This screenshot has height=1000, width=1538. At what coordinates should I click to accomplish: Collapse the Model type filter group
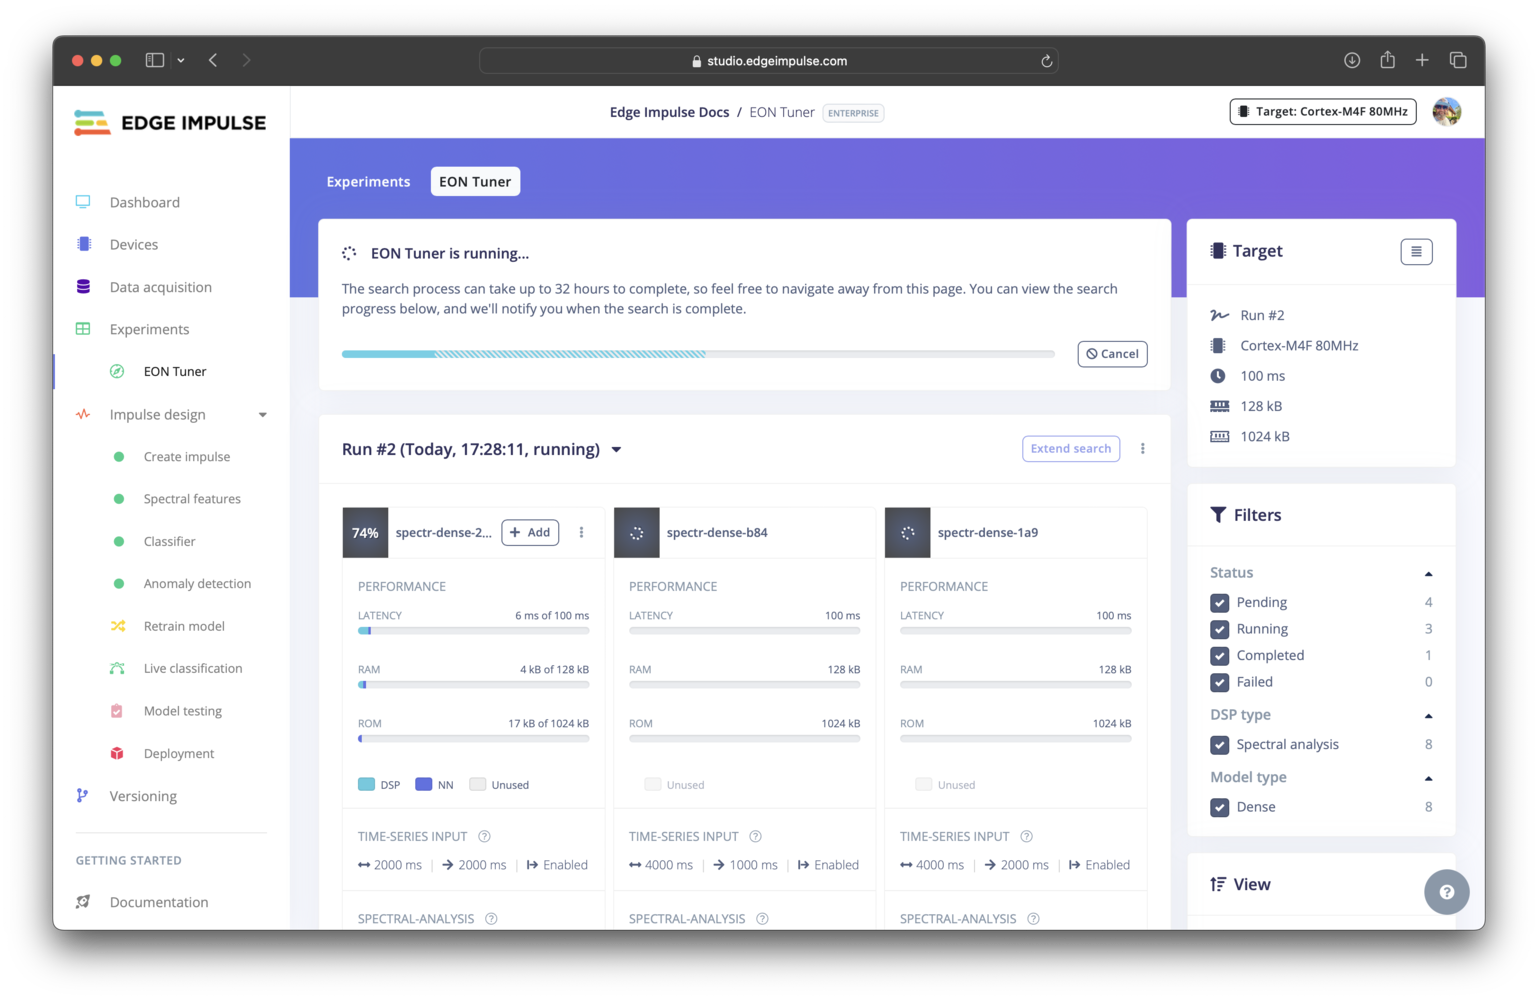(x=1428, y=778)
